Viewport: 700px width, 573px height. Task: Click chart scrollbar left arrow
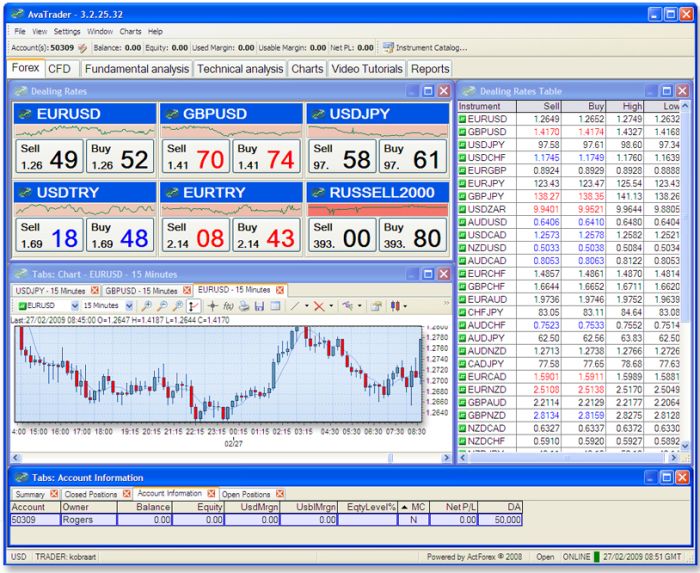click(x=16, y=457)
